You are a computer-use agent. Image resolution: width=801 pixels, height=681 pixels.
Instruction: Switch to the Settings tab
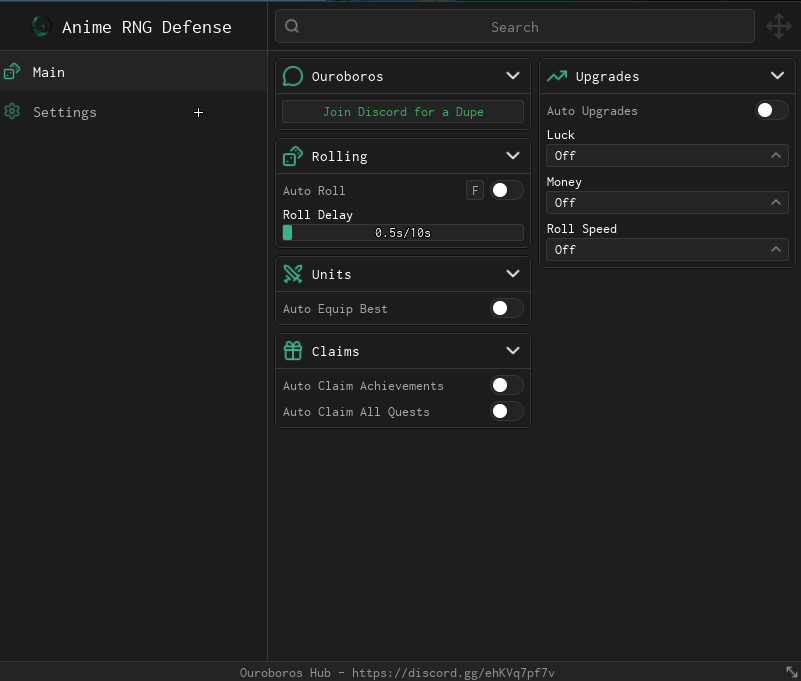click(x=133, y=112)
